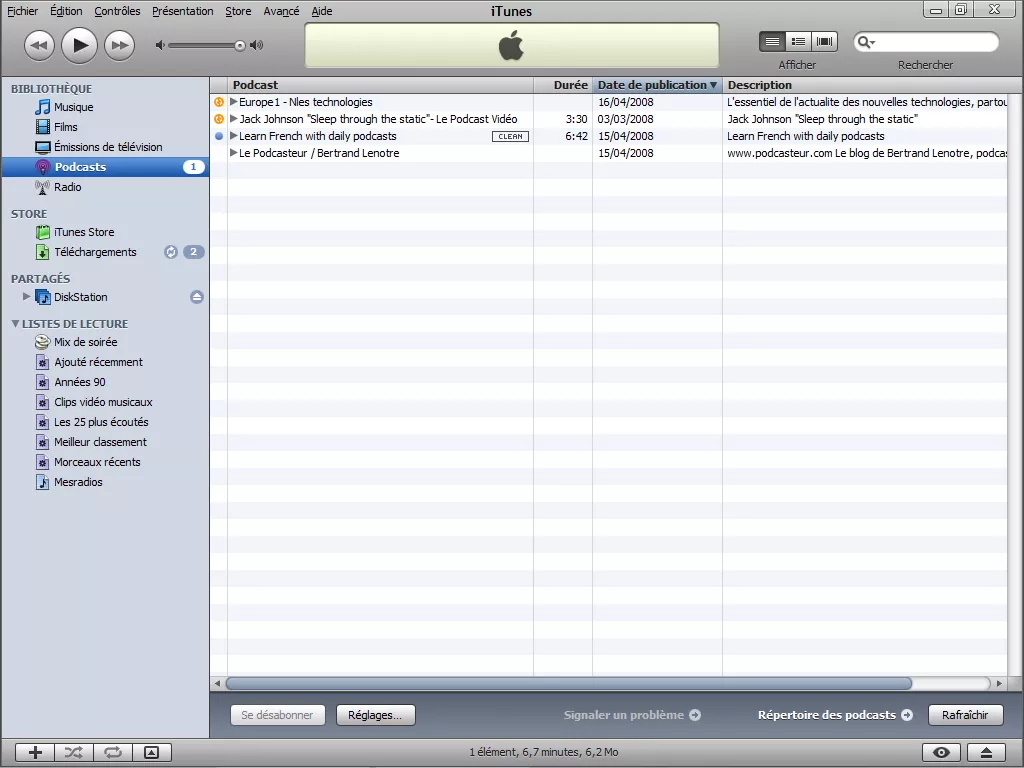Switch to list view mode

(772, 42)
